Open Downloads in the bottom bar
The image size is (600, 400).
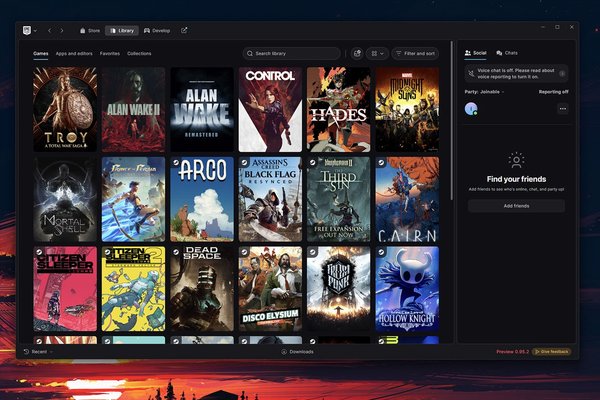pyautogui.click(x=297, y=352)
